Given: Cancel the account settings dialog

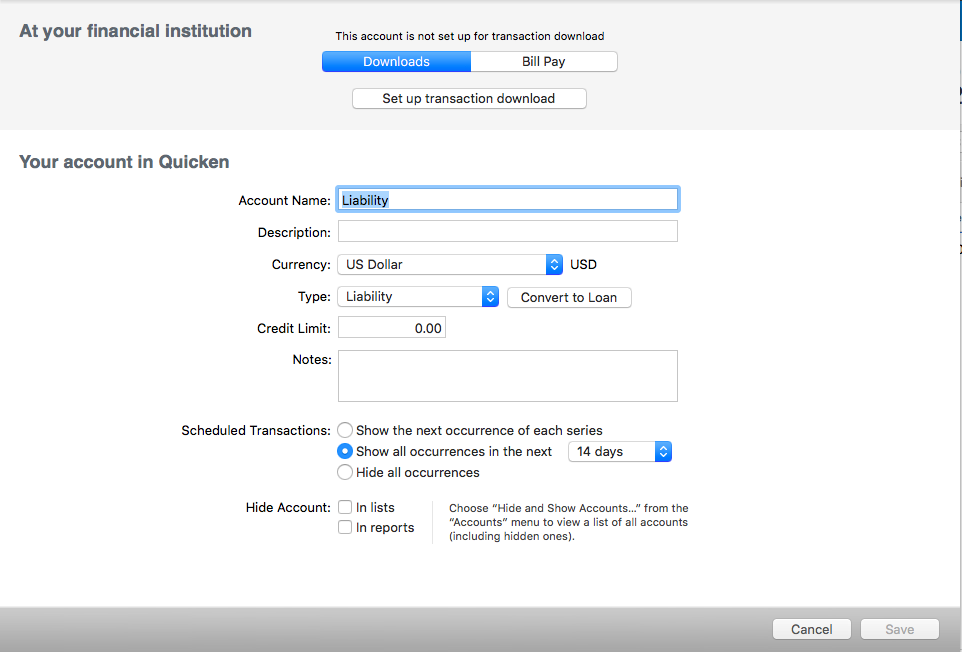Looking at the screenshot, I should (811, 630).
